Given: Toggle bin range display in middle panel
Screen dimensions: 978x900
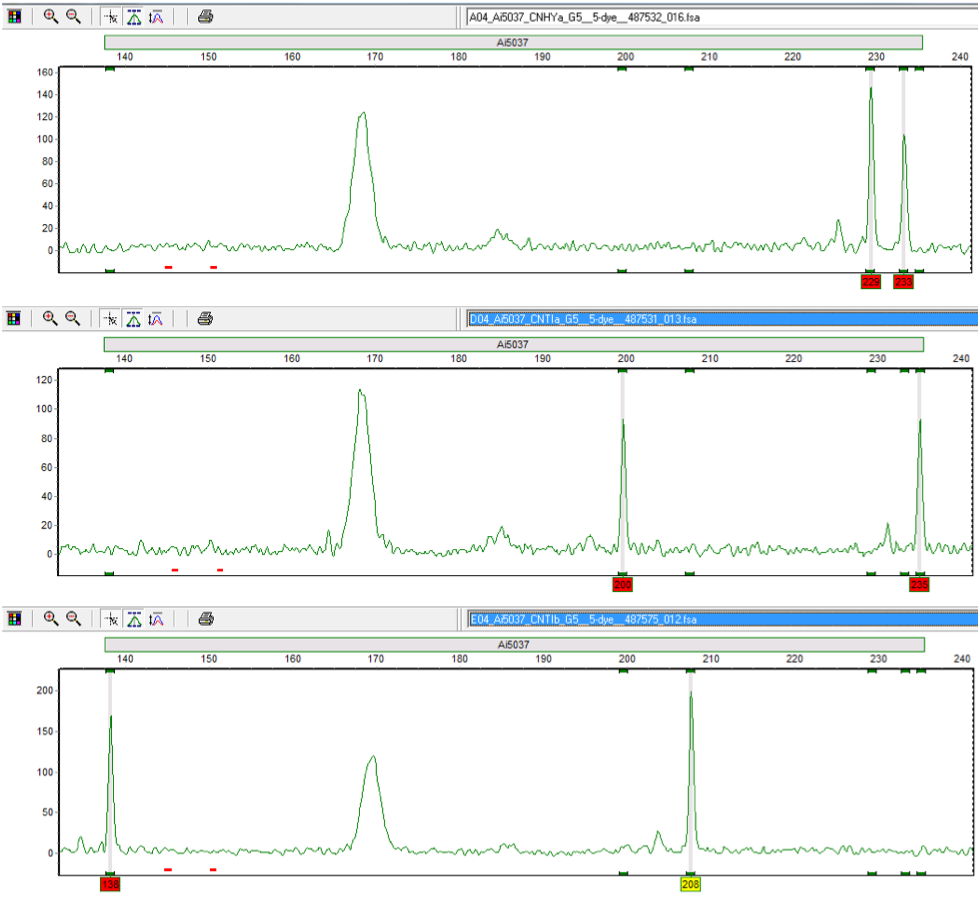Looking at the screenshot, I should pos(134,319).
